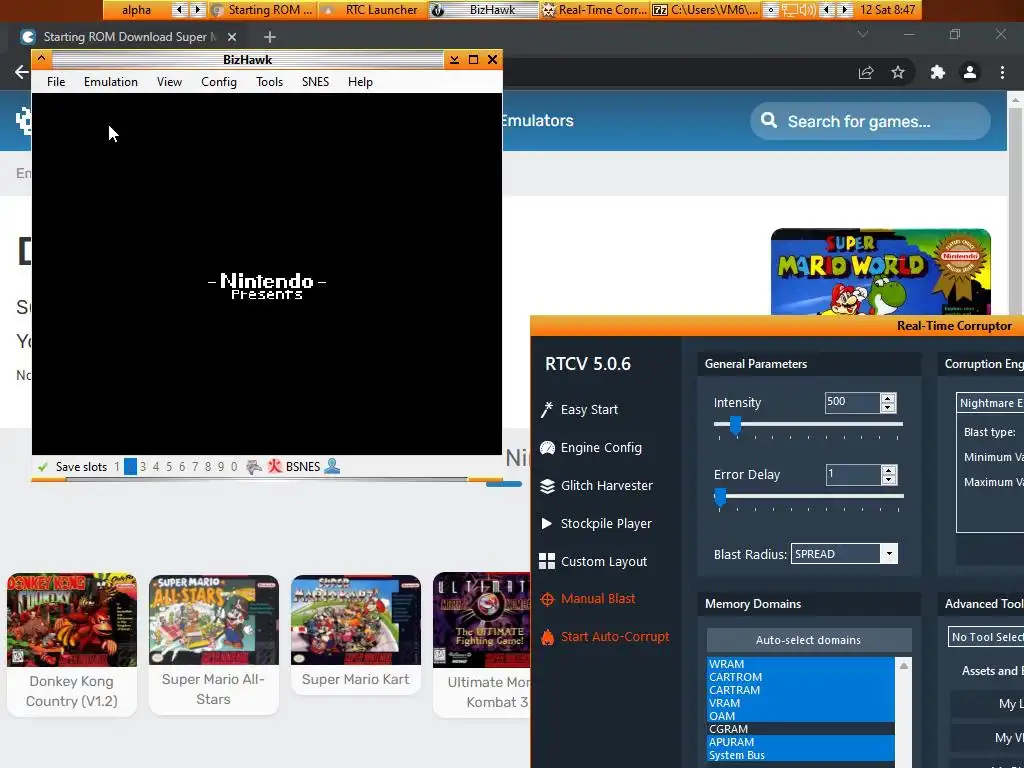1024x768 pixels.
Task: Open the BizHawk SNES menu
Action: point(315,82)
